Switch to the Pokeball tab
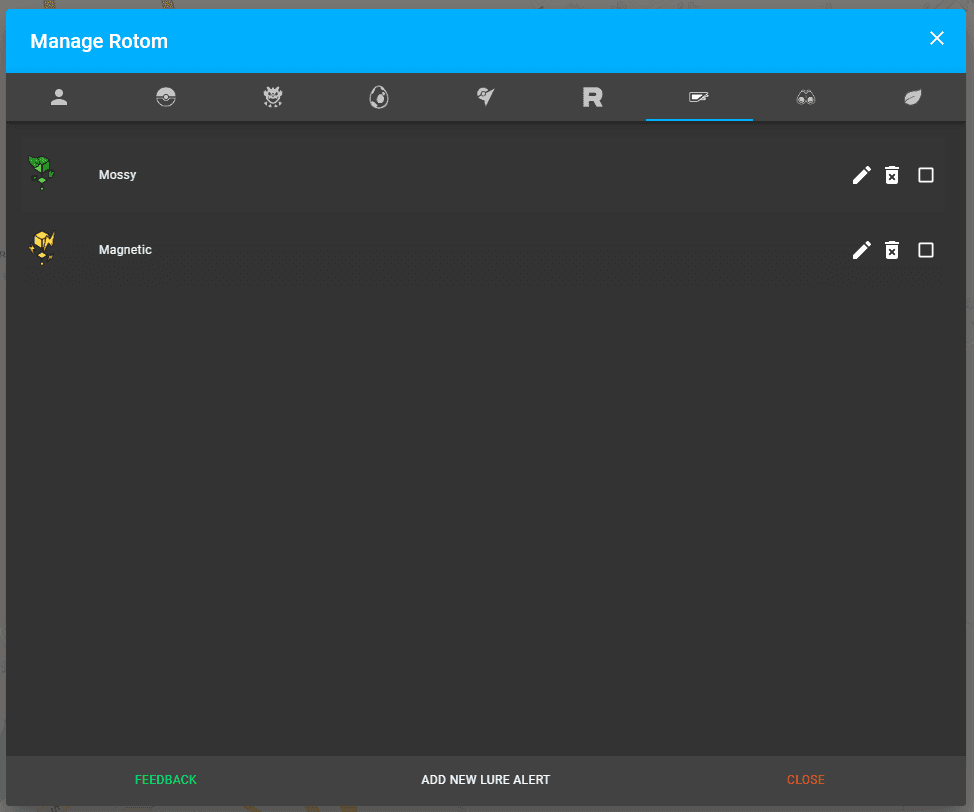Viewport: 974px width, 812px height. click(x=166, y=97)
